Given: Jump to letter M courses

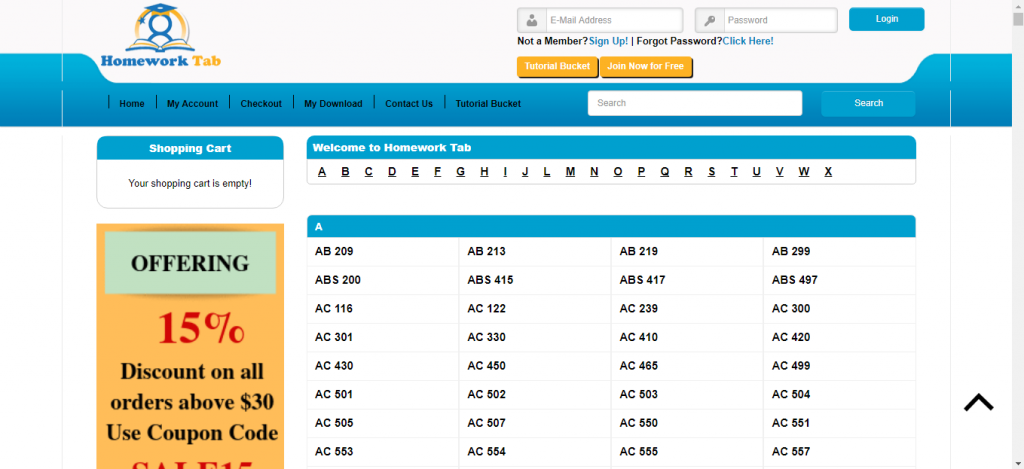Looking at the screenshot, I should 570,172.
